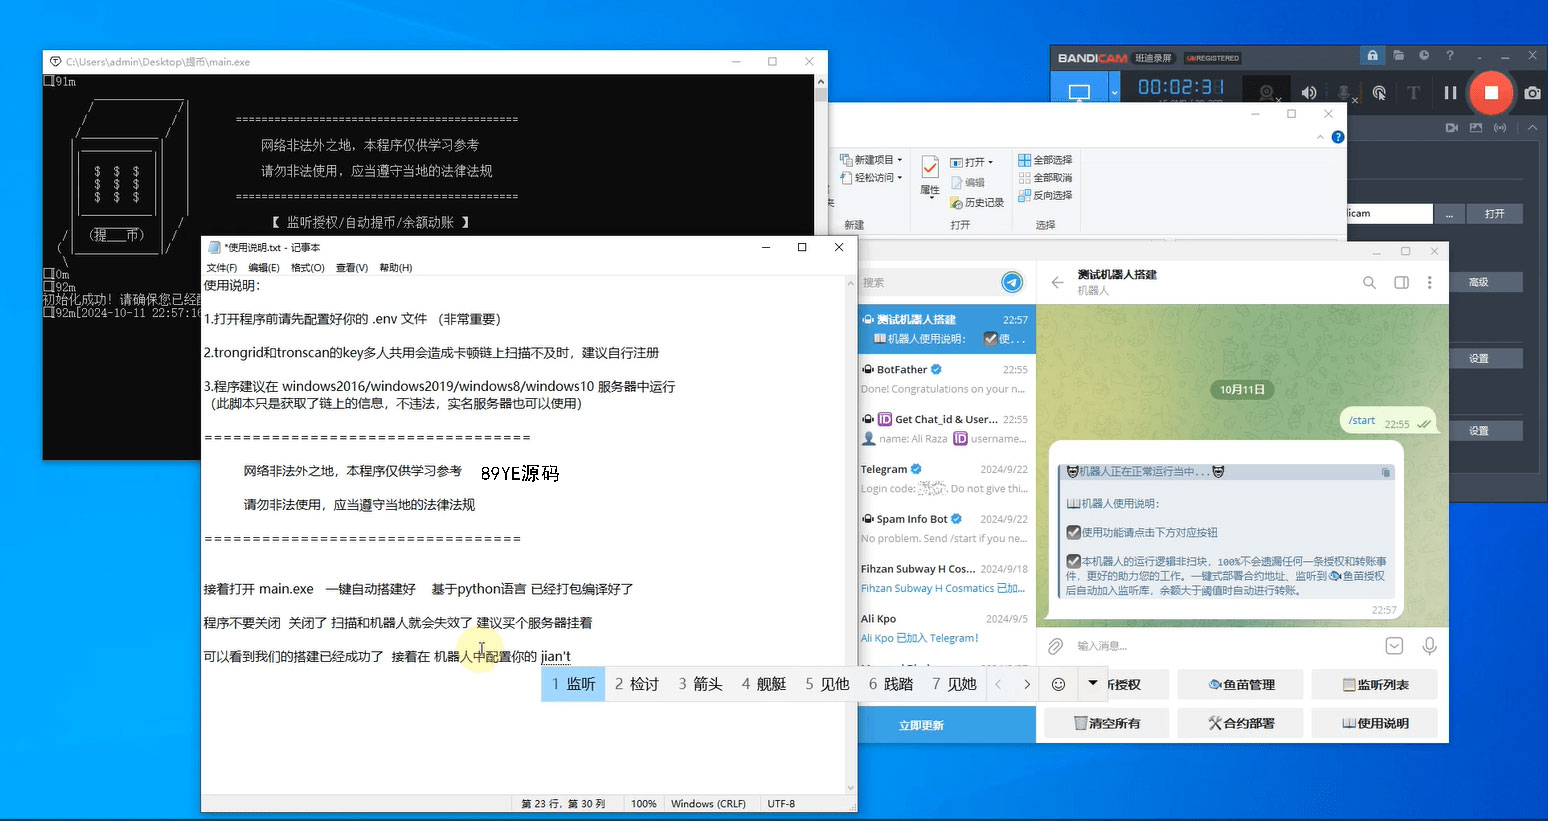Open Telegram chat three-dot menu
The image size is (1548, 821).
point(1429,283)
